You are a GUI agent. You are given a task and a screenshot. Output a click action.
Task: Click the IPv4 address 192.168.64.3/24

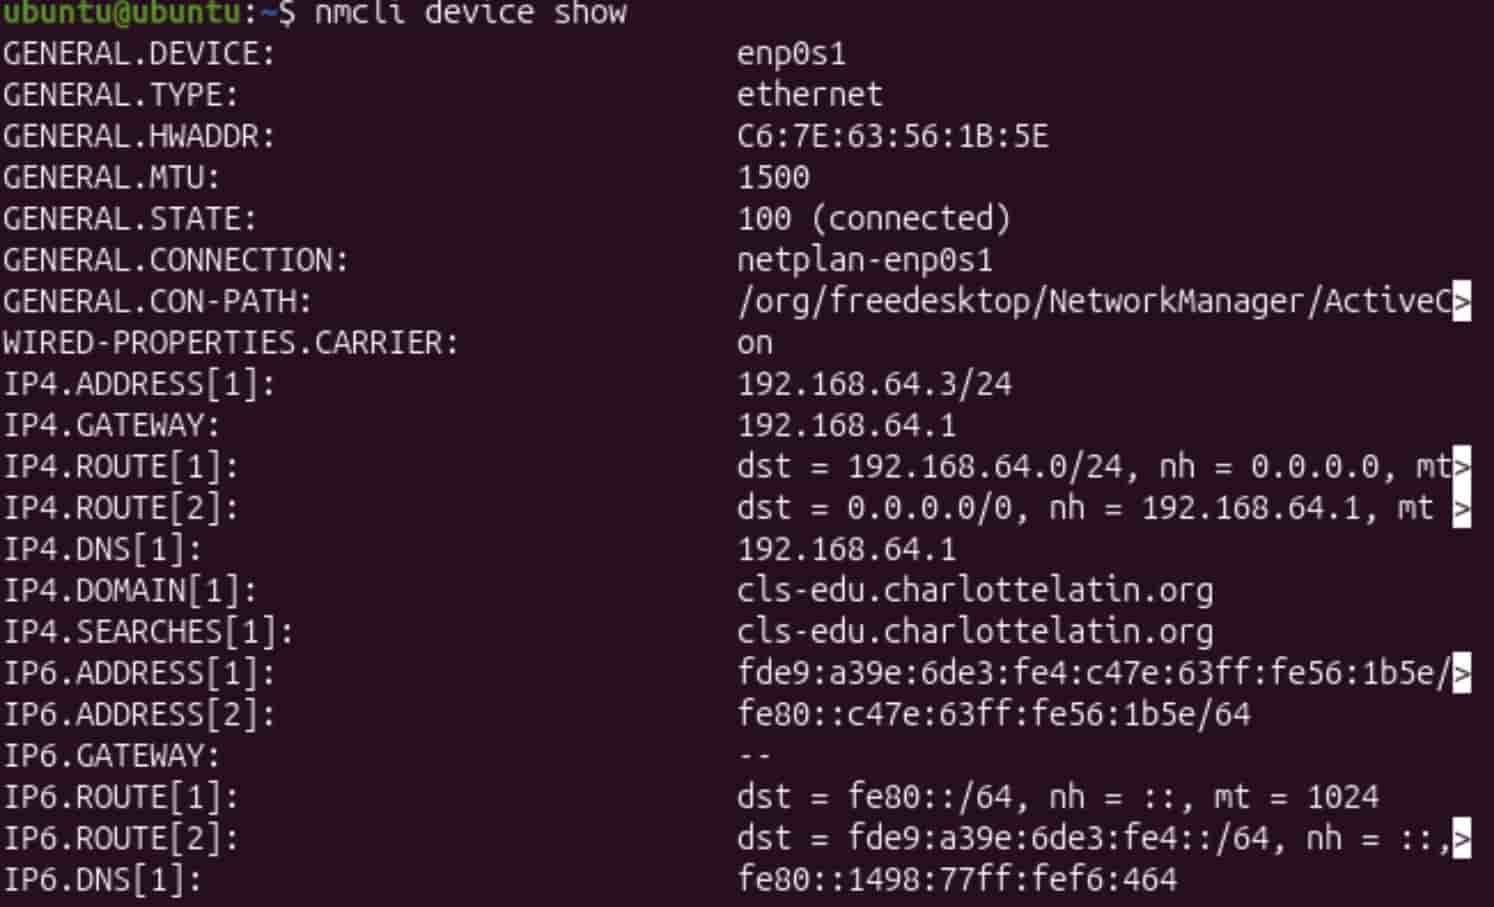tap(874, 384)
